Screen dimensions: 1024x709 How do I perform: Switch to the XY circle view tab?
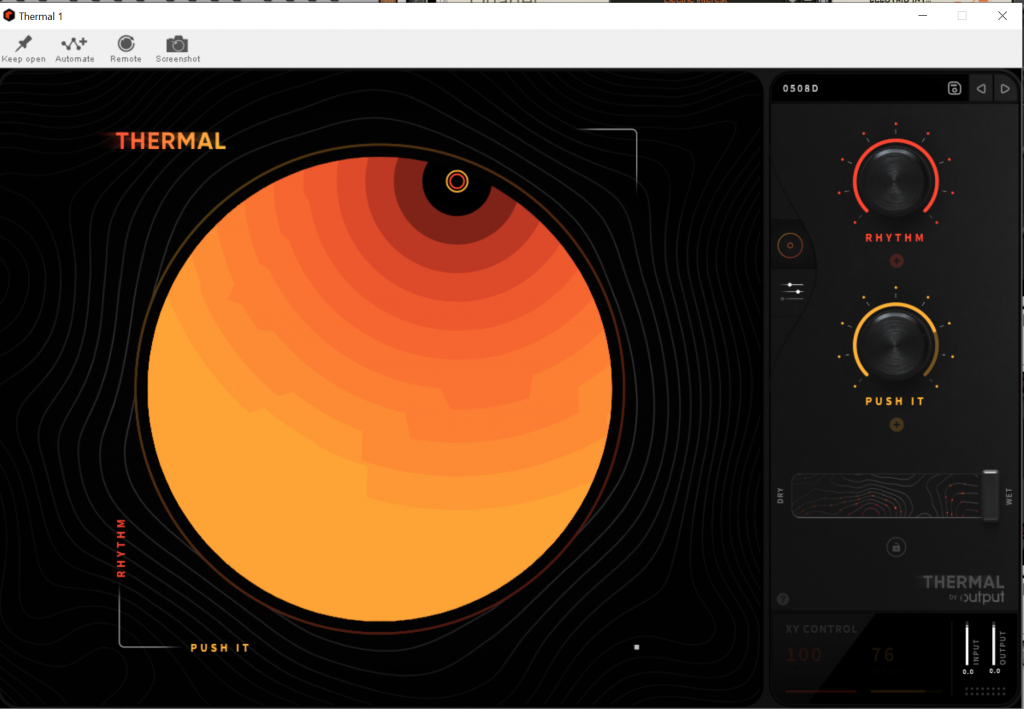[x=790, y=244]
